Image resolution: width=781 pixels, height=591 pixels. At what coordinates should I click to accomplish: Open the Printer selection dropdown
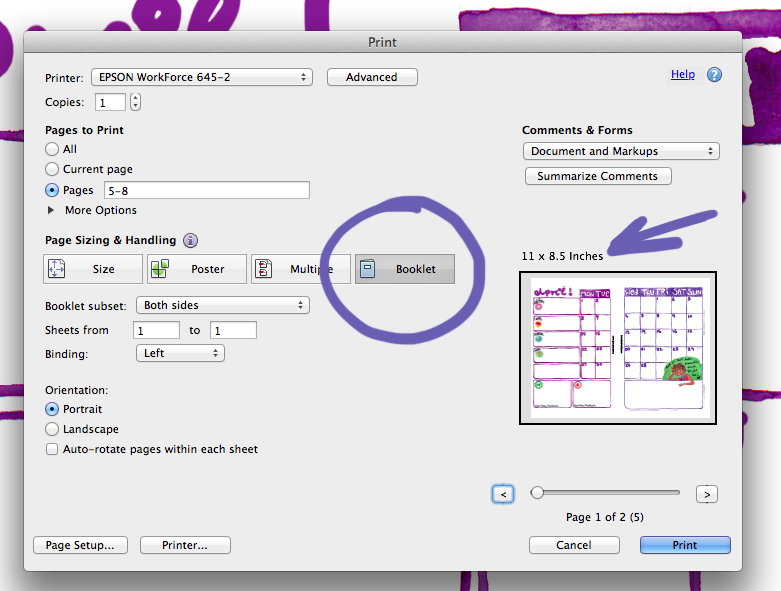pyautogui.click(x=201, y=77)
